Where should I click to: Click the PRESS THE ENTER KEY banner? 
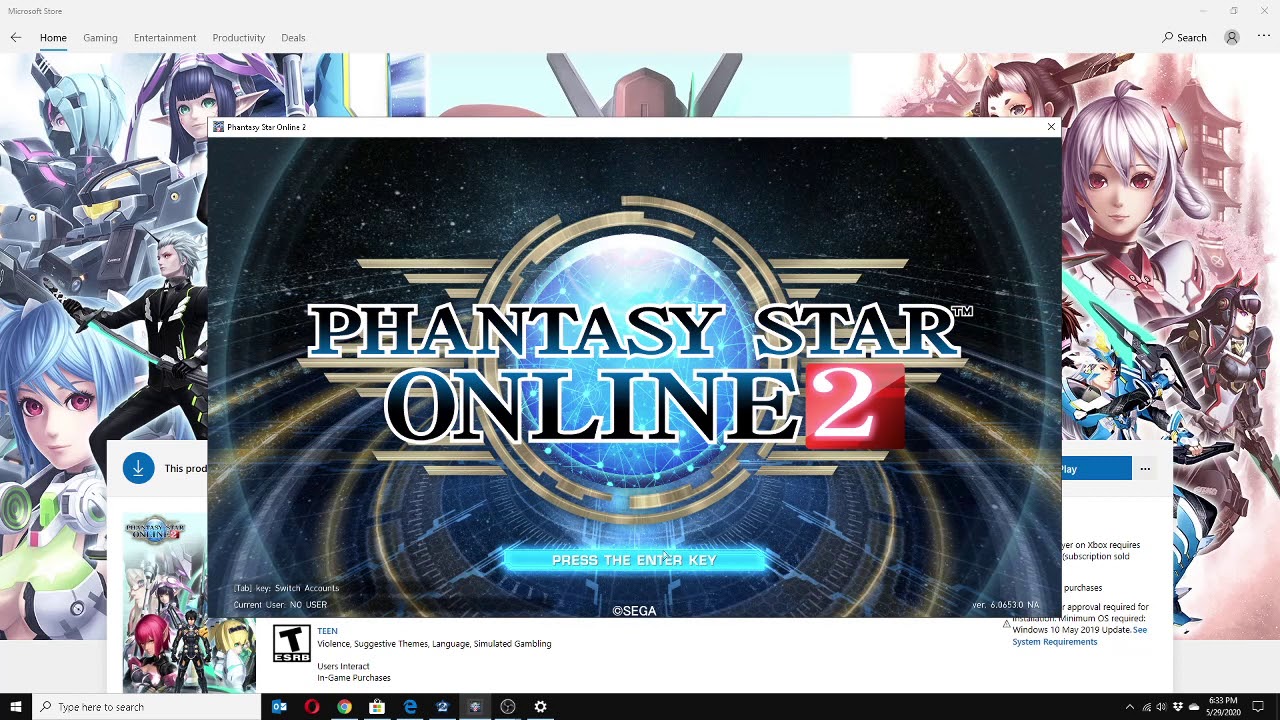click(x=634, y=560)
